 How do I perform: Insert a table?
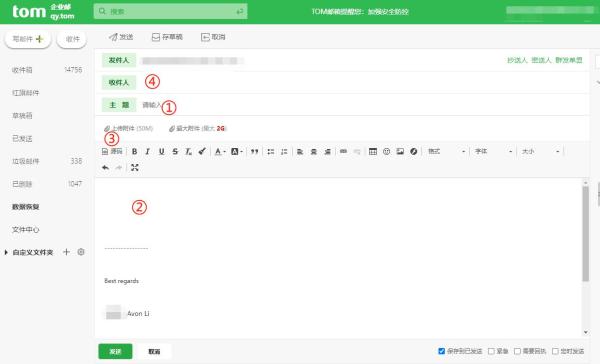[x=373, y=152]
